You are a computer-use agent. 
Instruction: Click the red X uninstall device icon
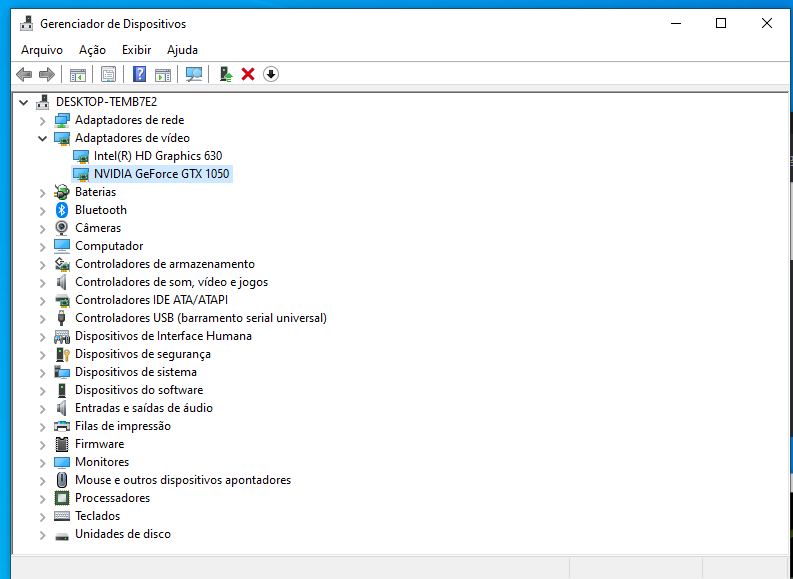248,74
